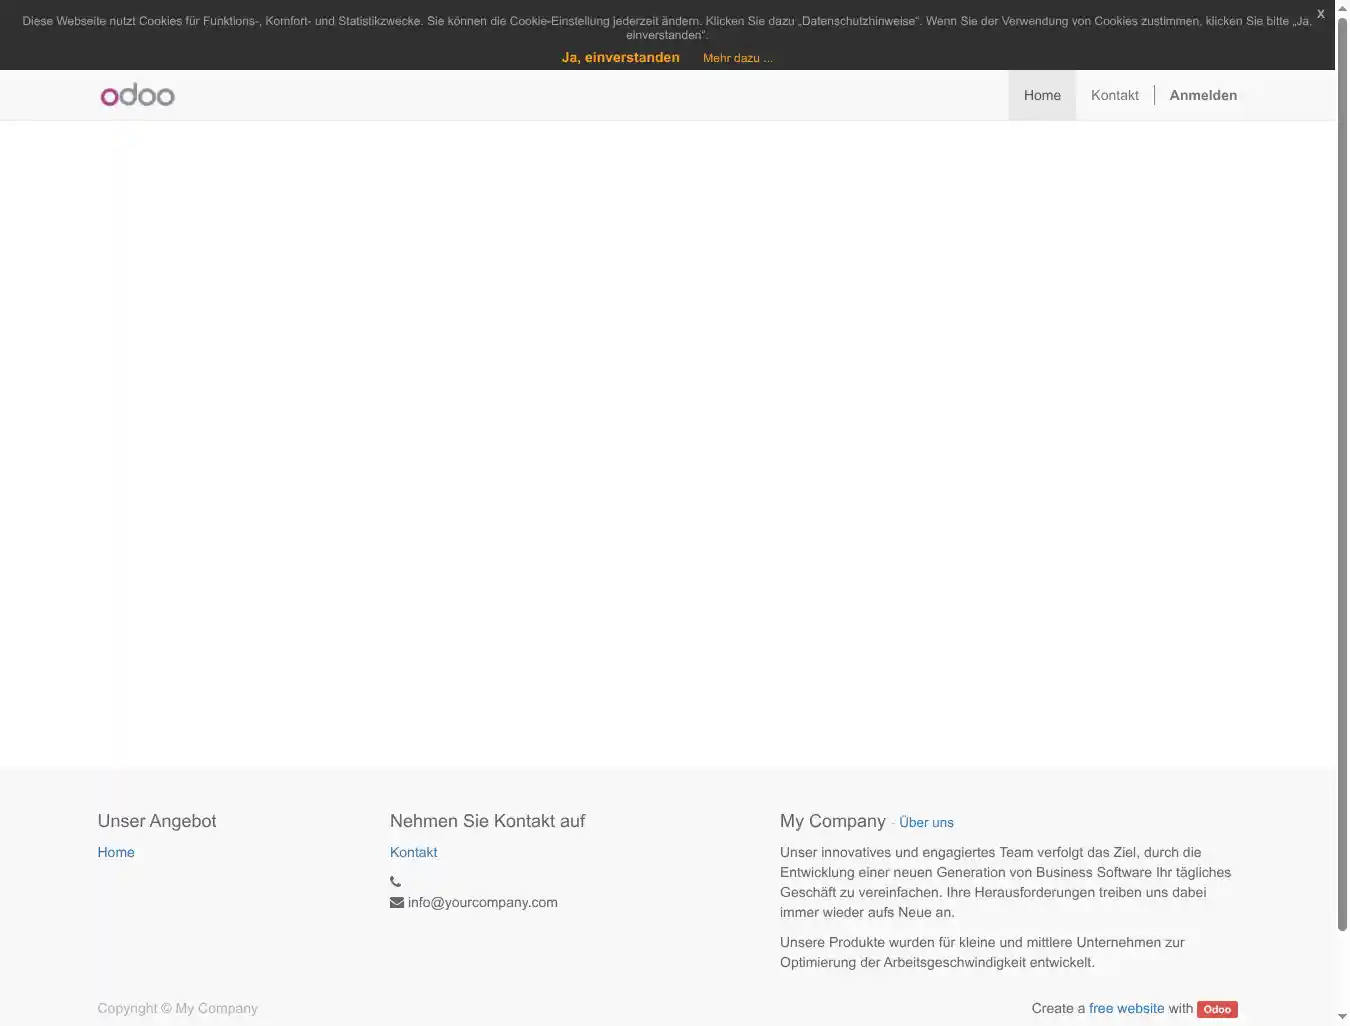Dismiss the cookie banner with the x
This screenshot has width=1350, height=1026.
(x=1320, y=14)
